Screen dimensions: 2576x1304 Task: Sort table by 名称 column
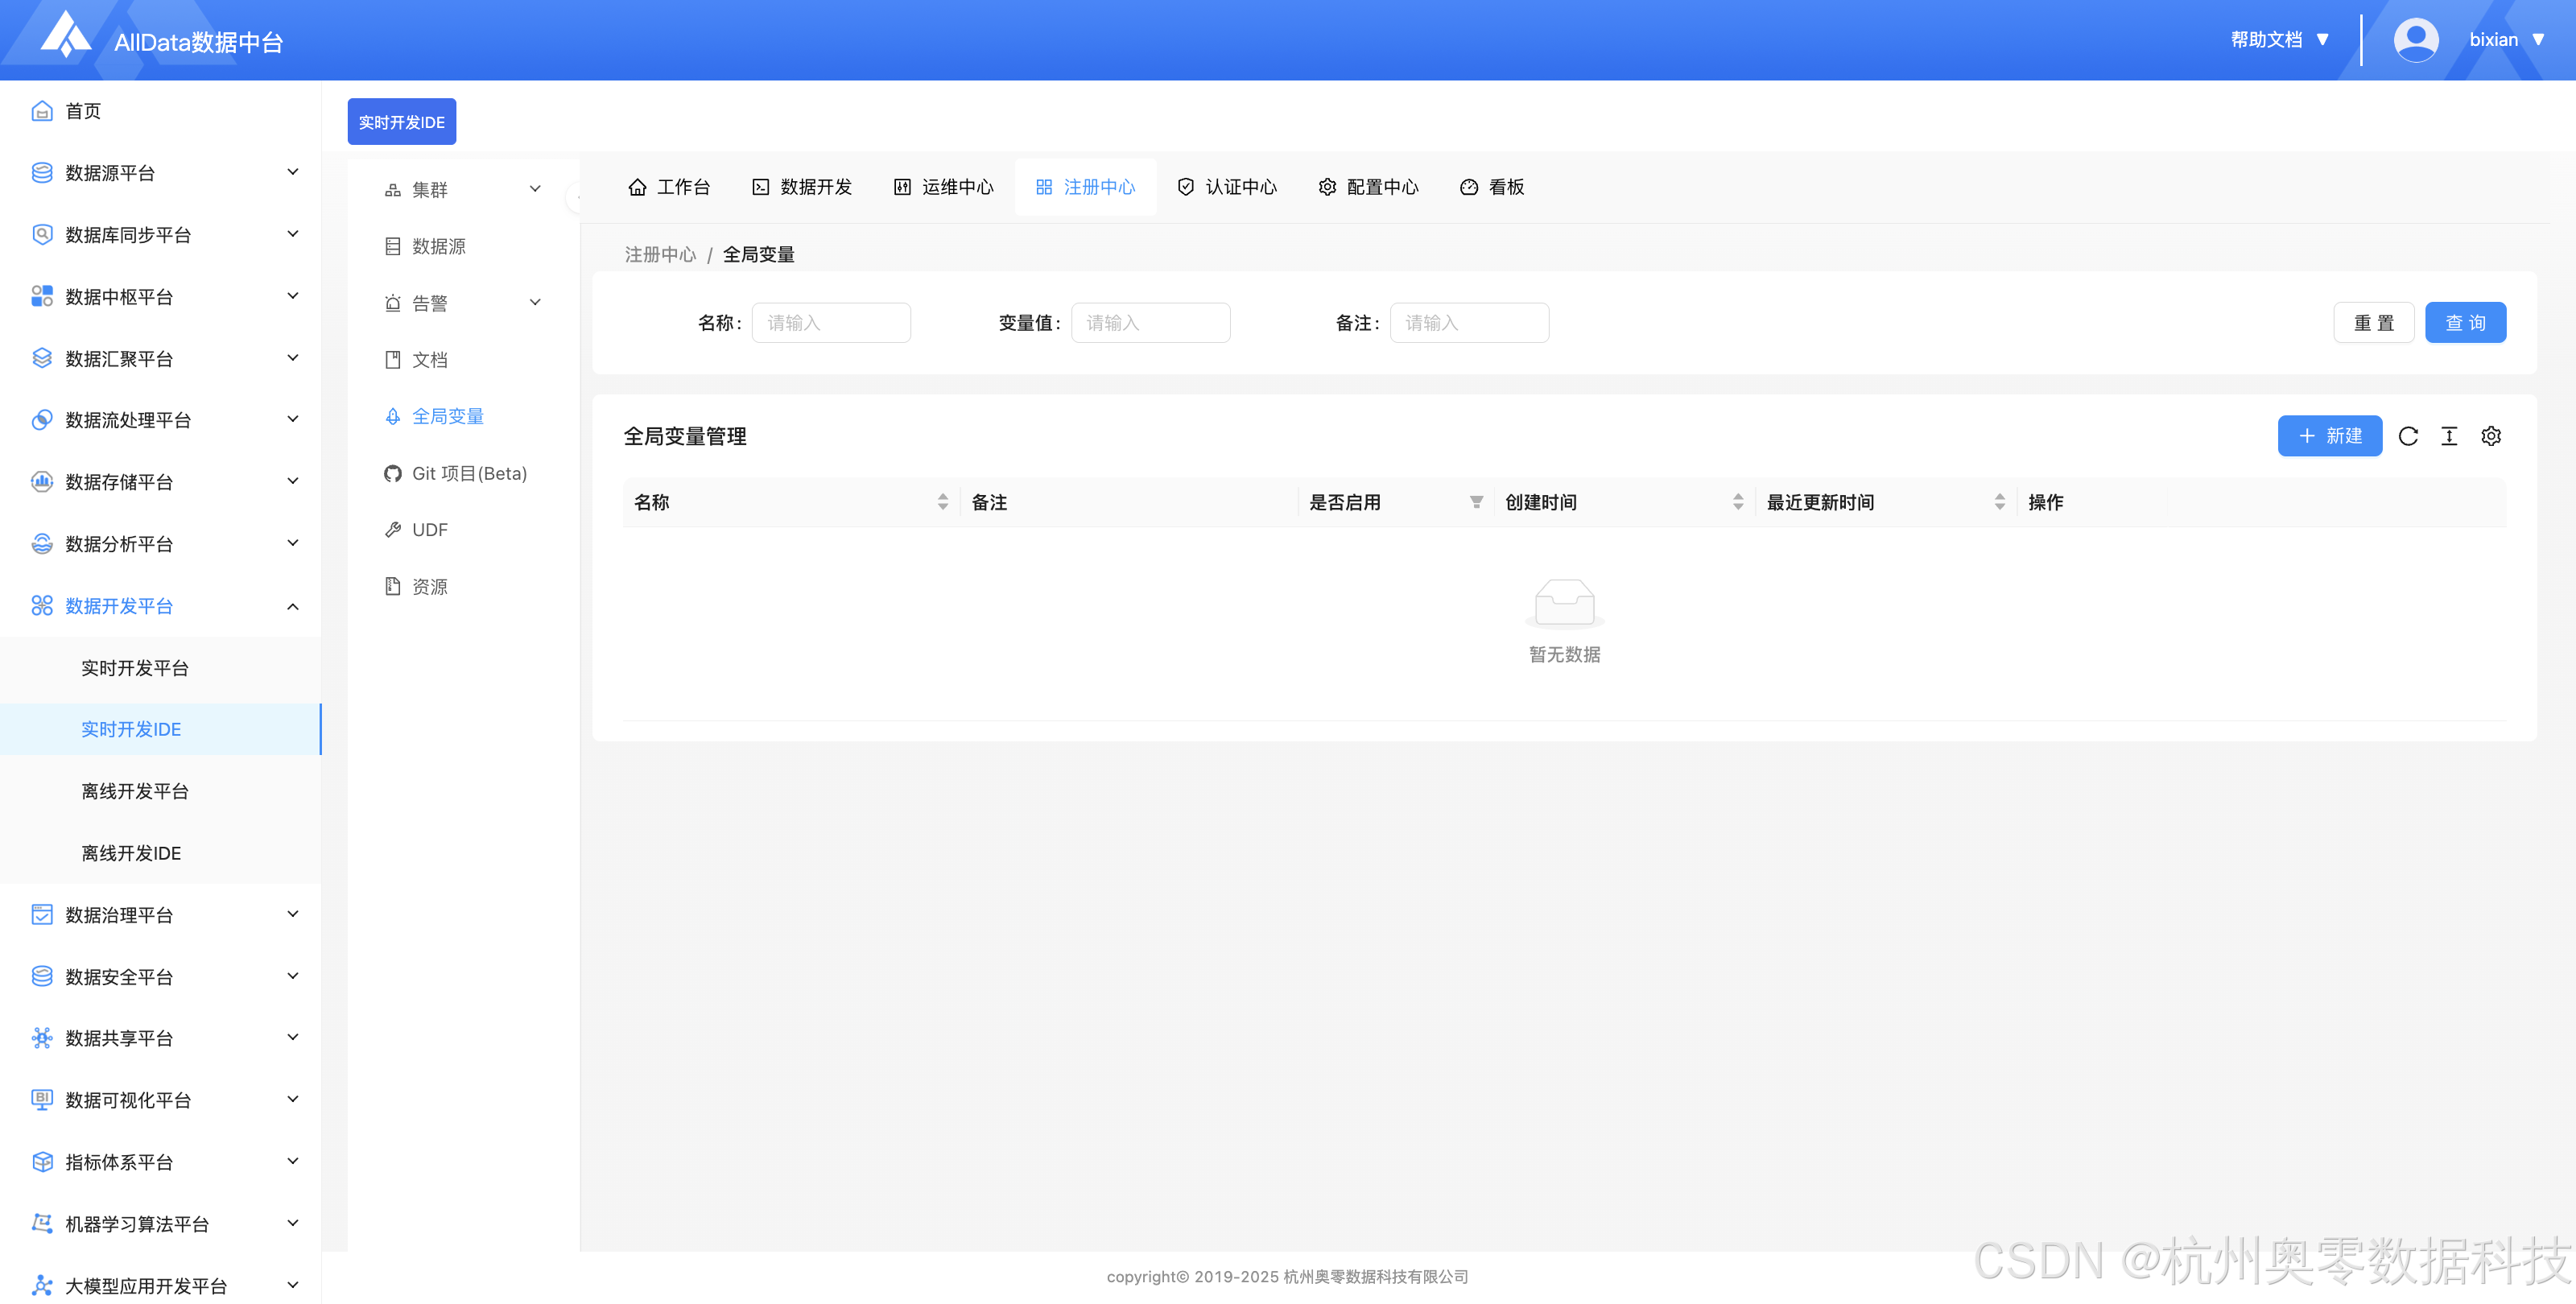click(x=942, y=502)
